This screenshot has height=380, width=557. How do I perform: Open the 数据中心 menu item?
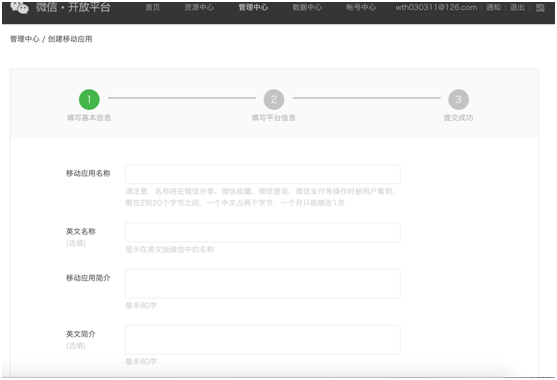point(307,7)
